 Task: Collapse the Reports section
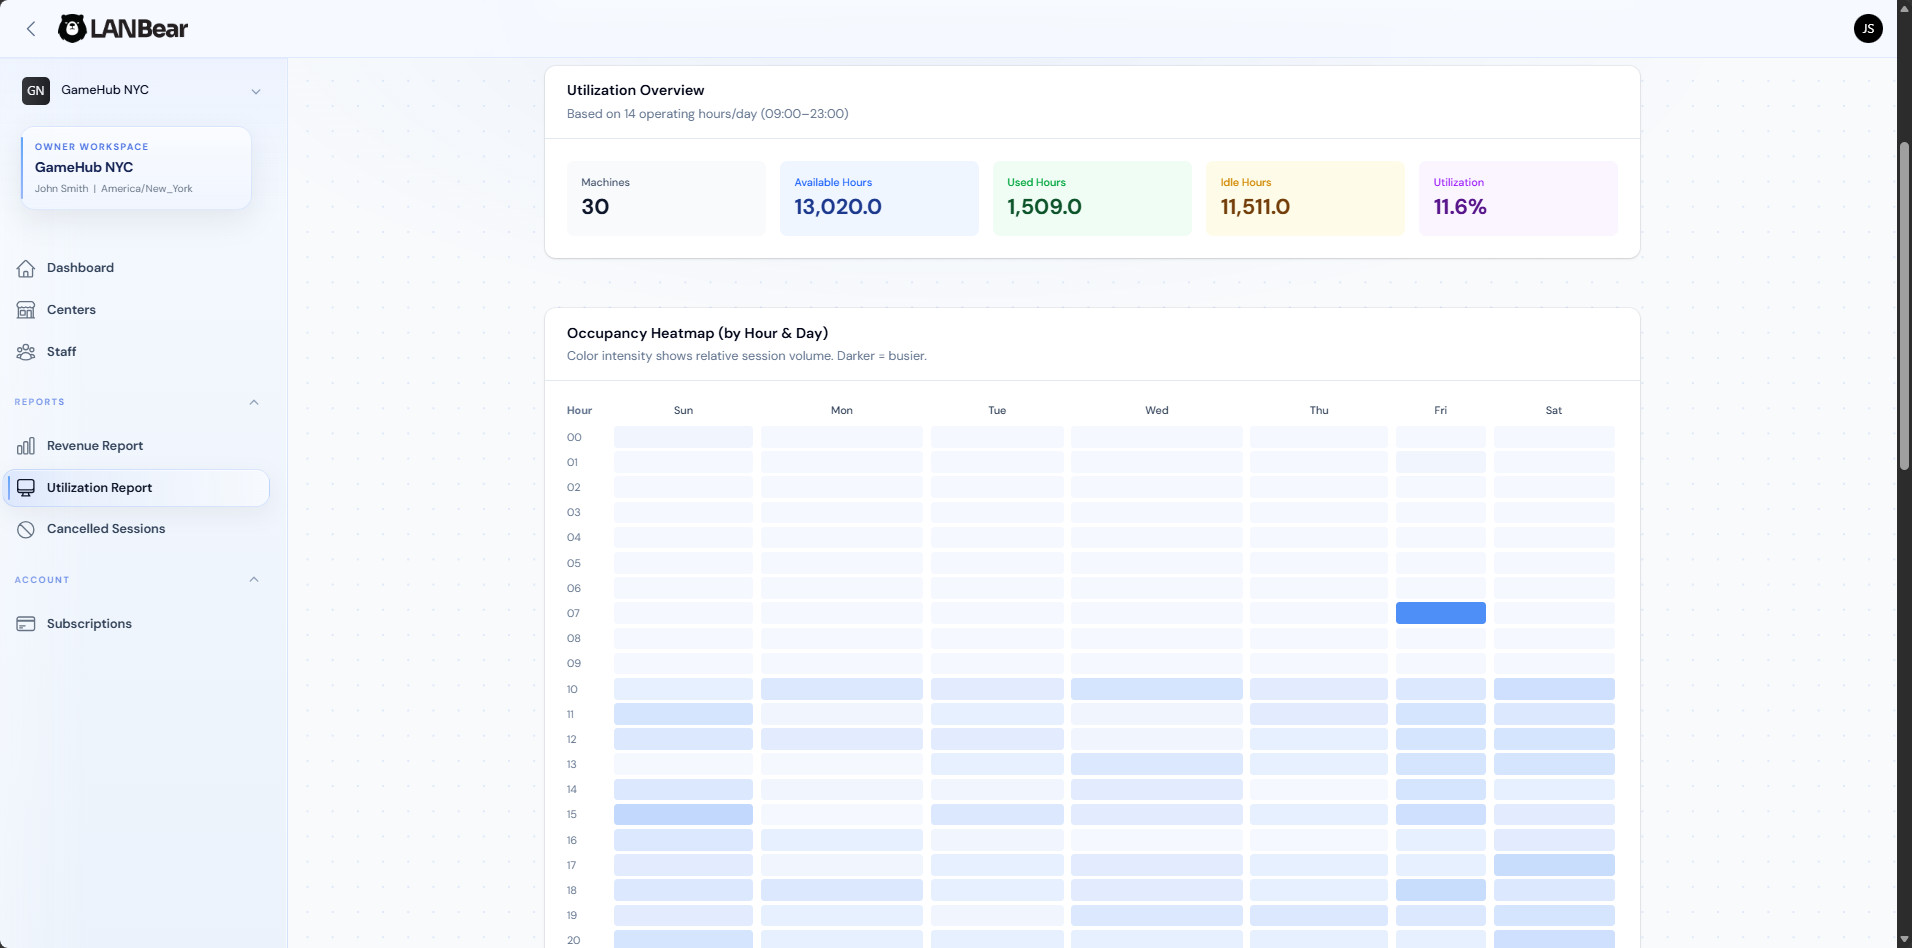(x=254, y=402)
